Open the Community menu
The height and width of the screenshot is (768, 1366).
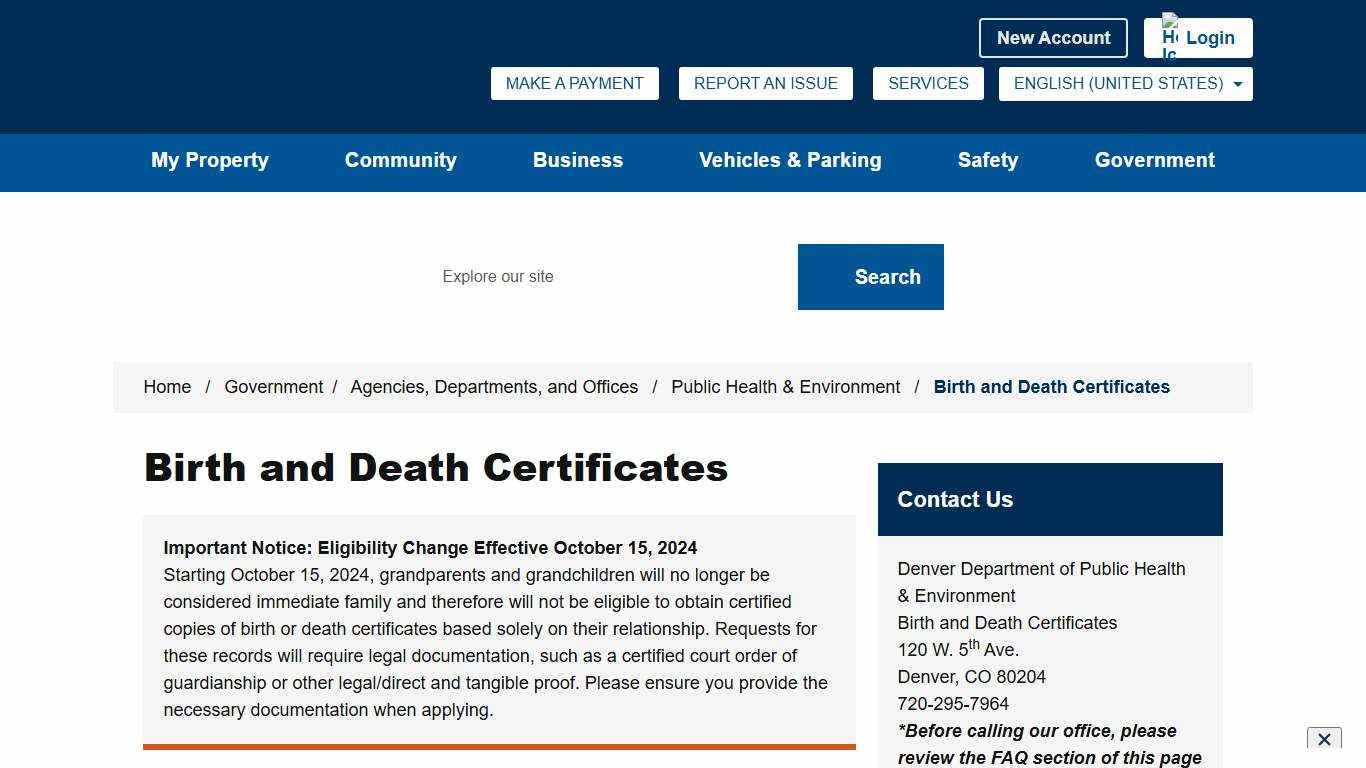(400, 161)
